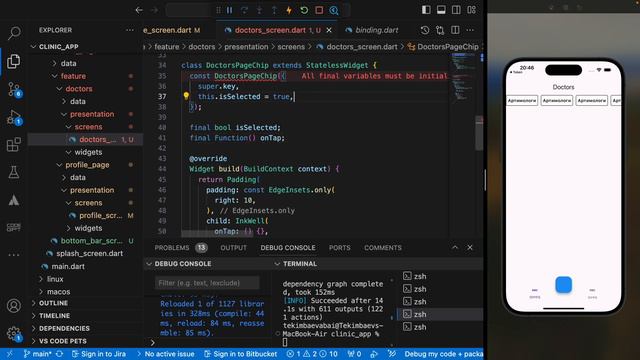Open the Testing flask view
Screen dimensions: 640x360
coord(14,172)
